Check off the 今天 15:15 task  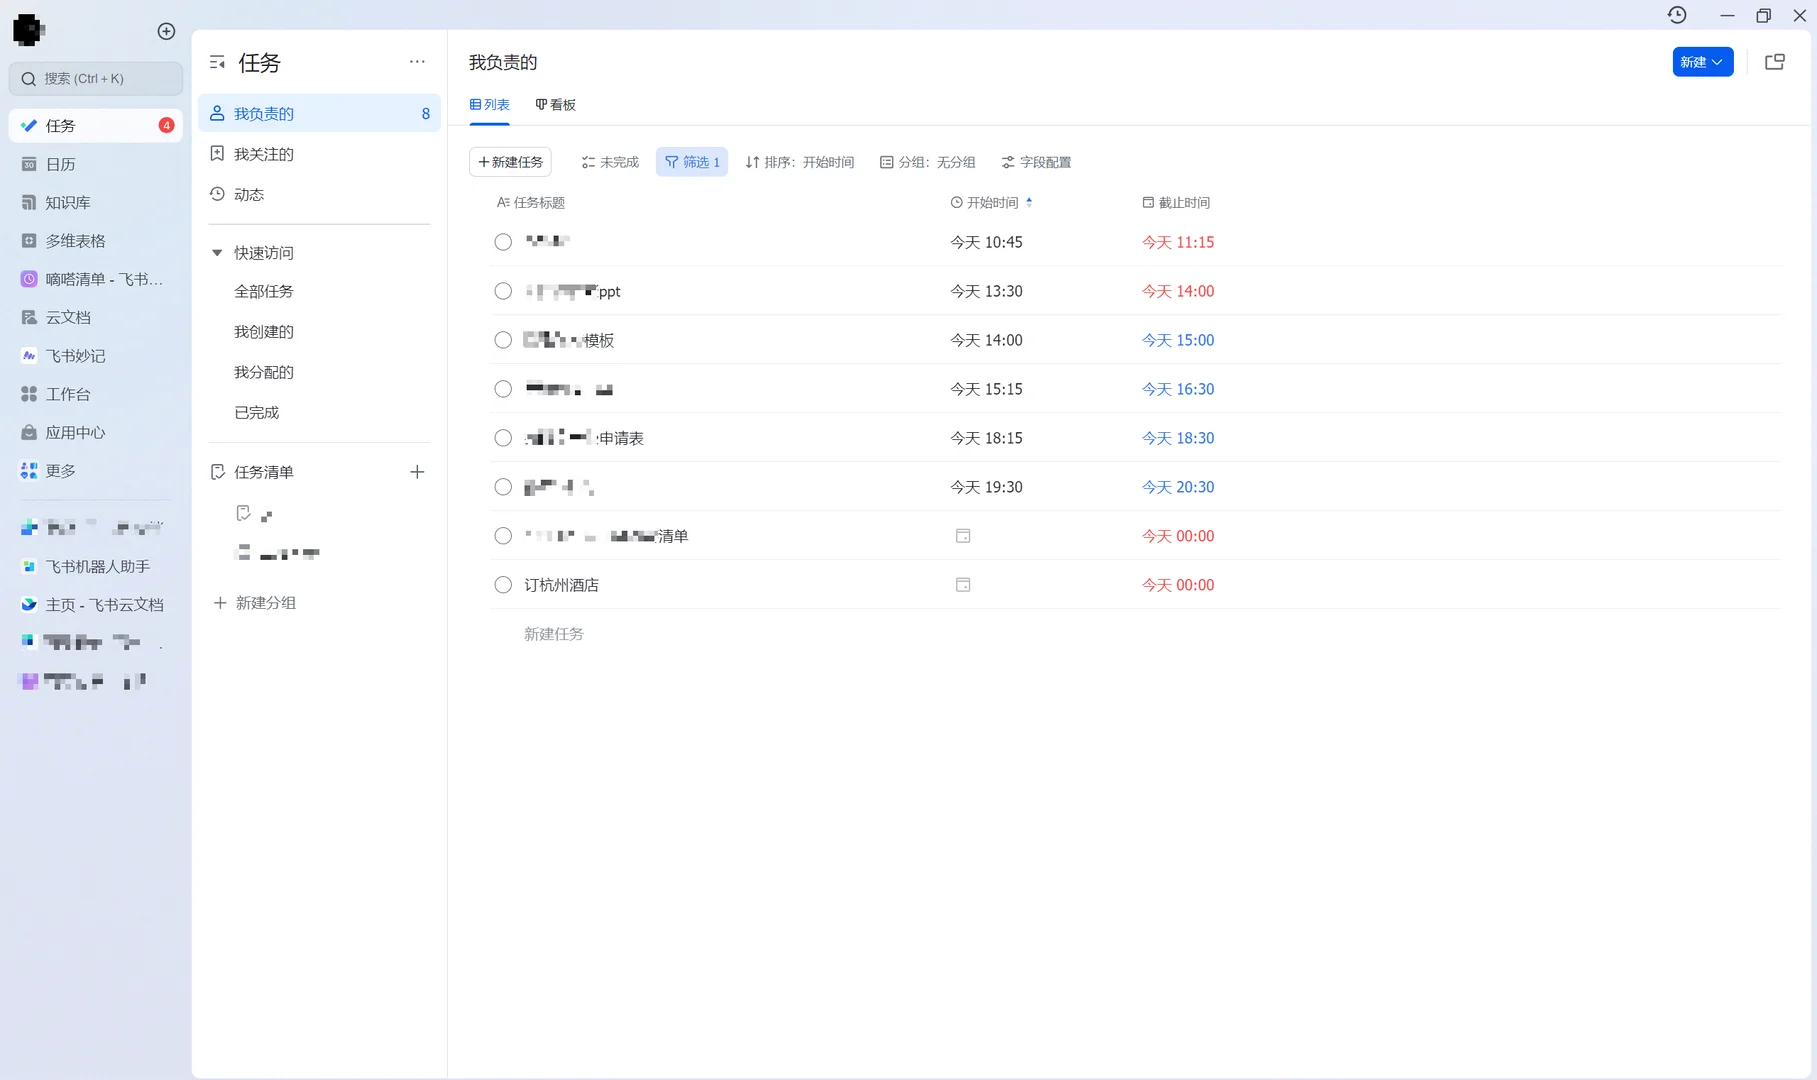coord(503,389)
